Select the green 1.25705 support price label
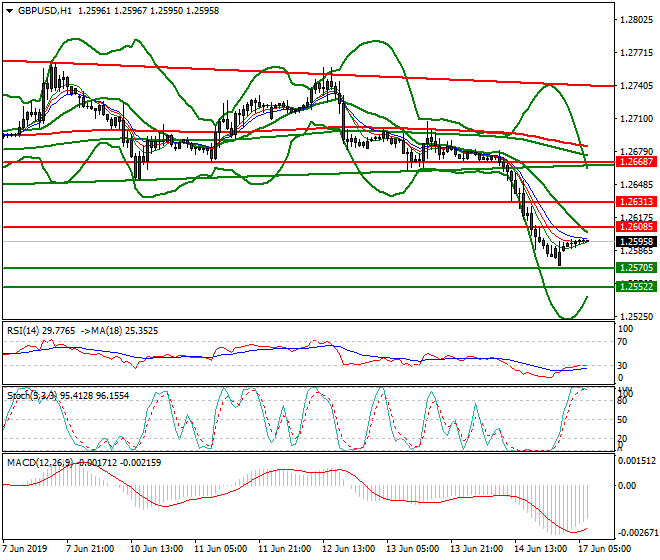Viewport: 660px width, 560px height. tap(636, 267)
